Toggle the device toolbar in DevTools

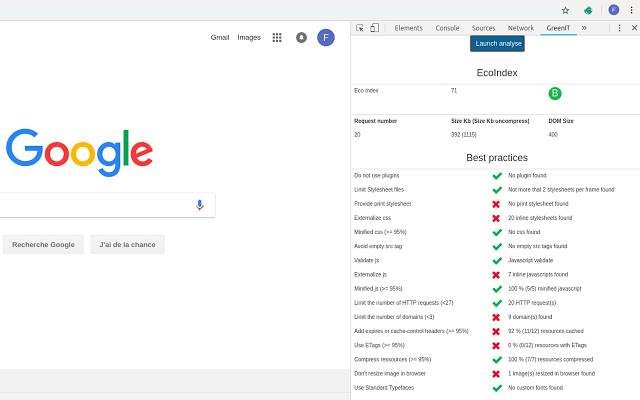click(x=374, y=28)
